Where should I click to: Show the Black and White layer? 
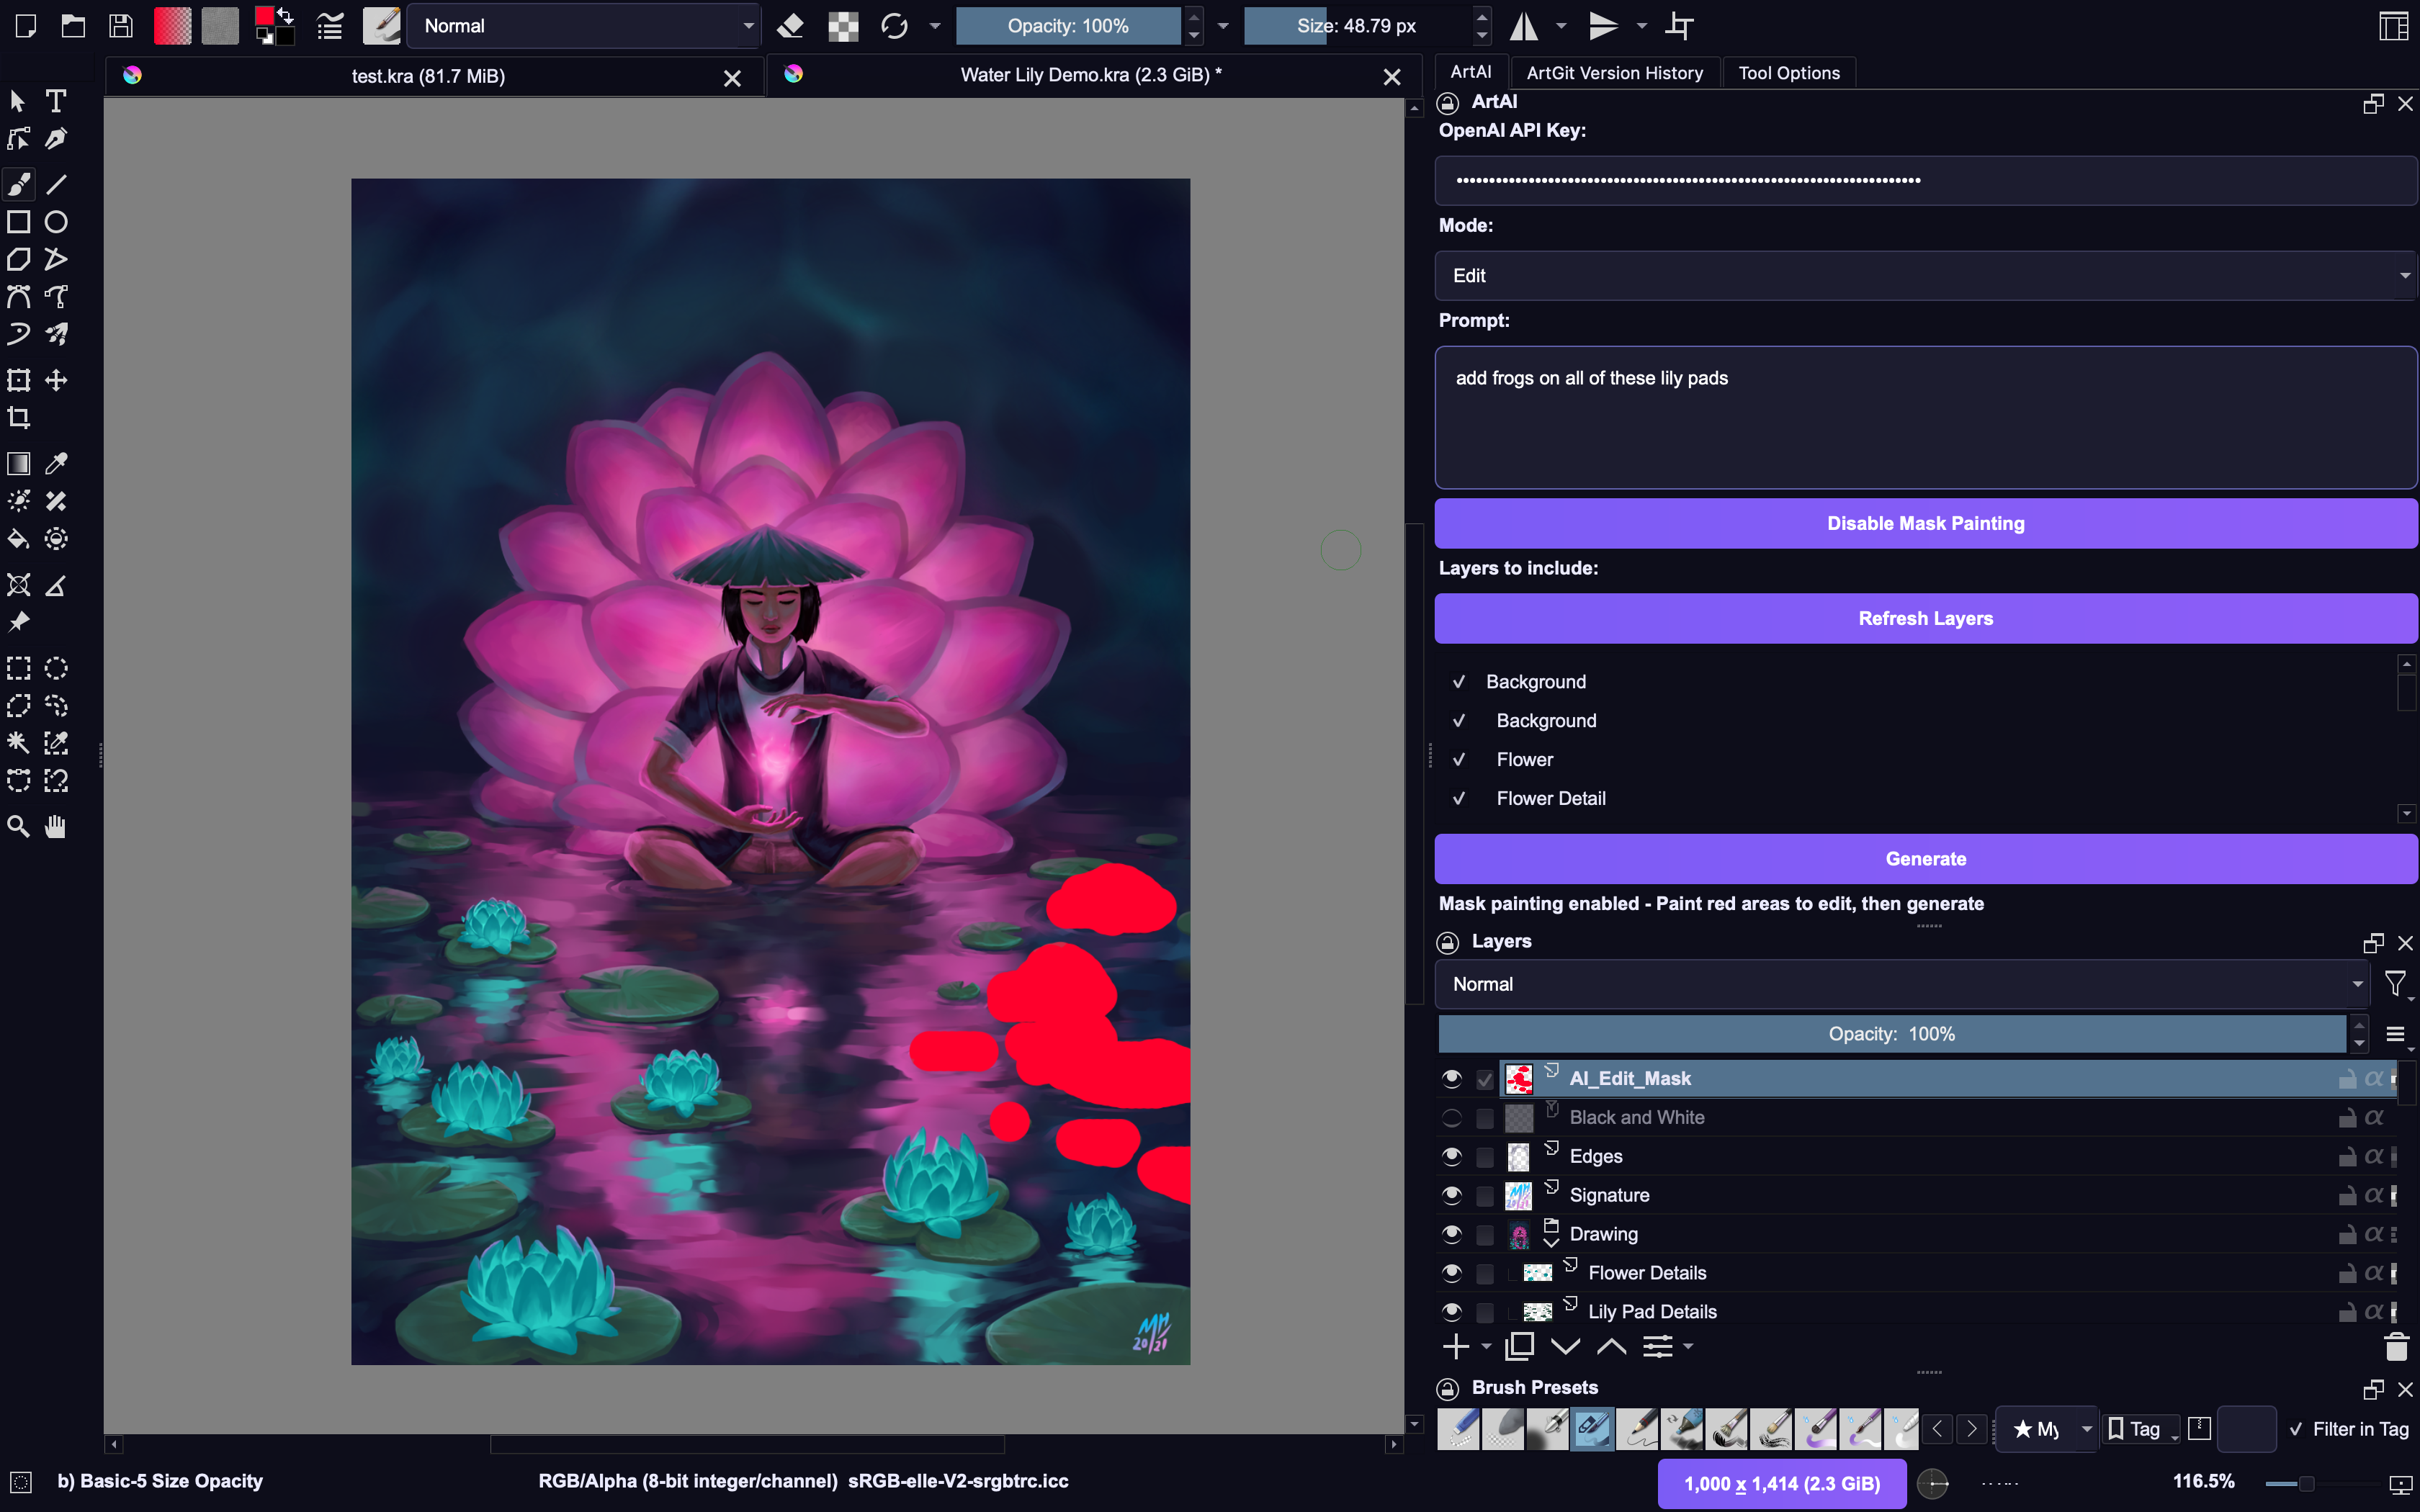[1452, 1118]
